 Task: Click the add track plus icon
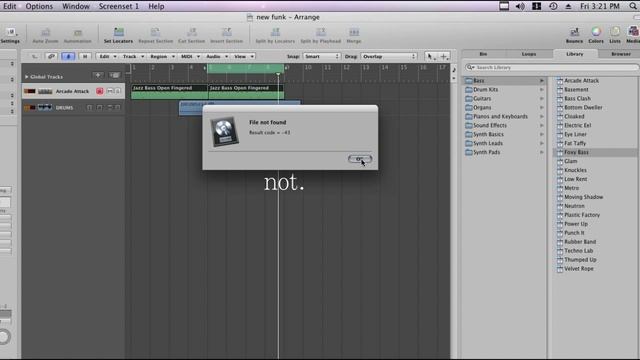[x=98, y=75]
